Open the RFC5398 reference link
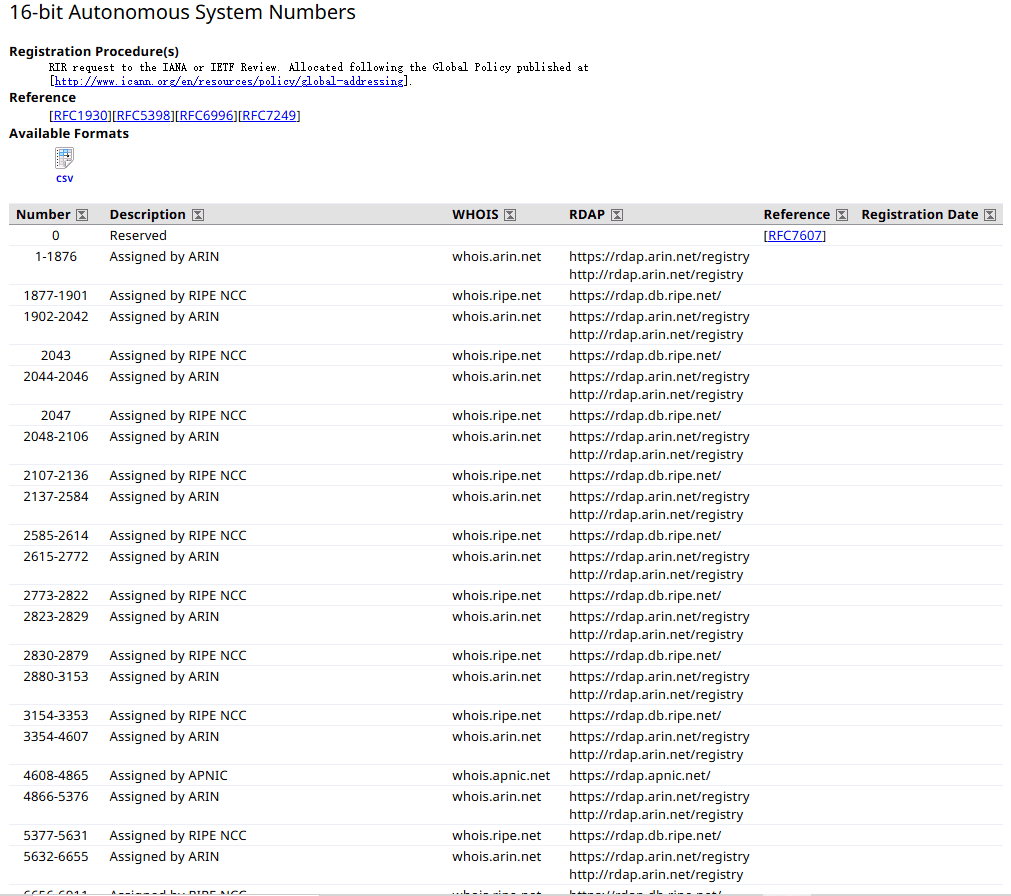The image size is (1011, 896). point(144,115)
